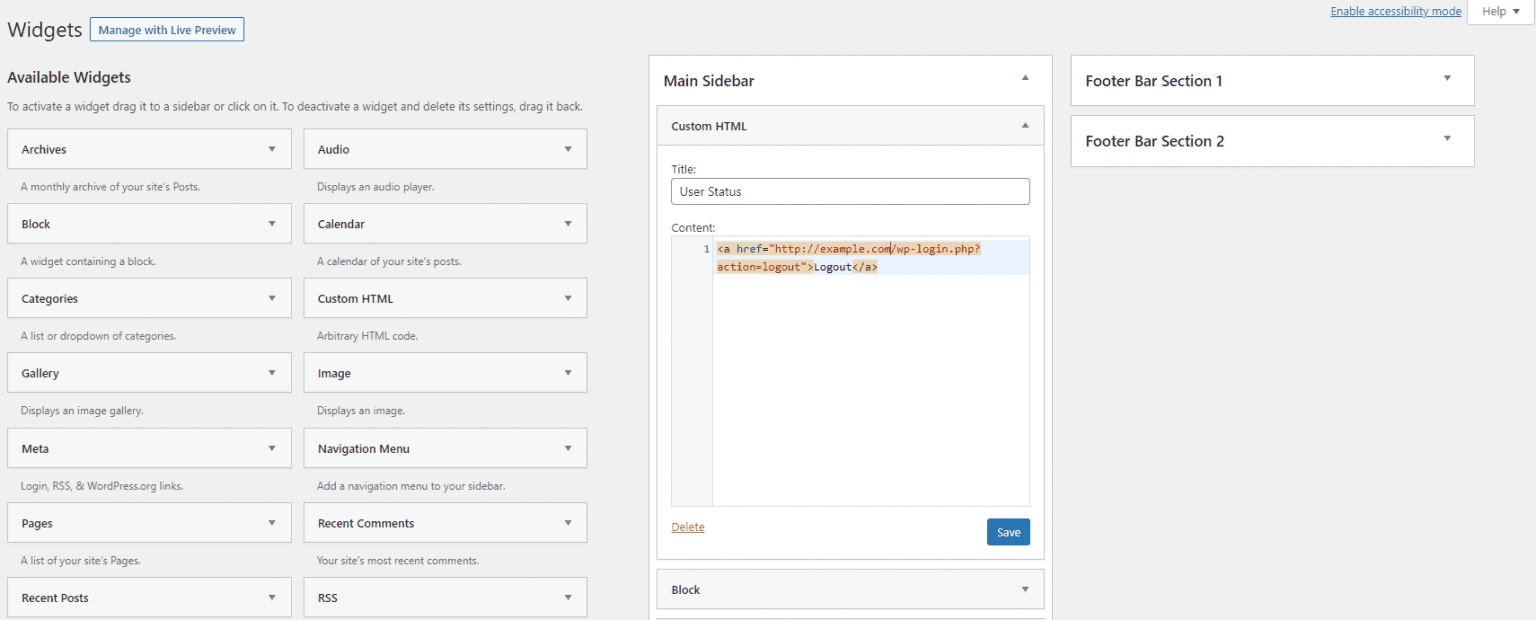1536x620 pixels.
Task: Click Enable accessibility mode link
Action: pyautogui.click(x=1396, y=11)
